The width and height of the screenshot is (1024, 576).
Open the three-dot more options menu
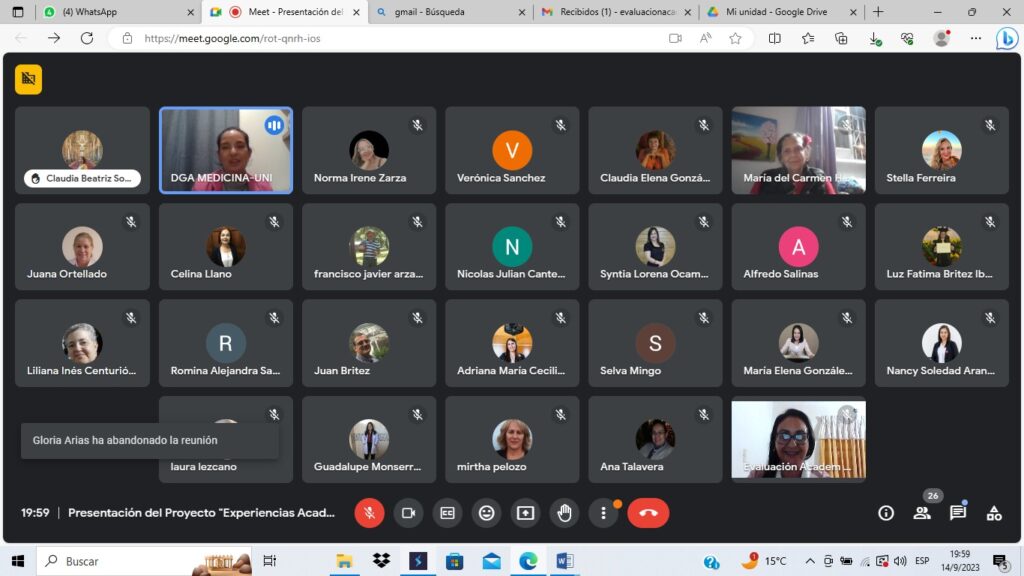point(603,513)
